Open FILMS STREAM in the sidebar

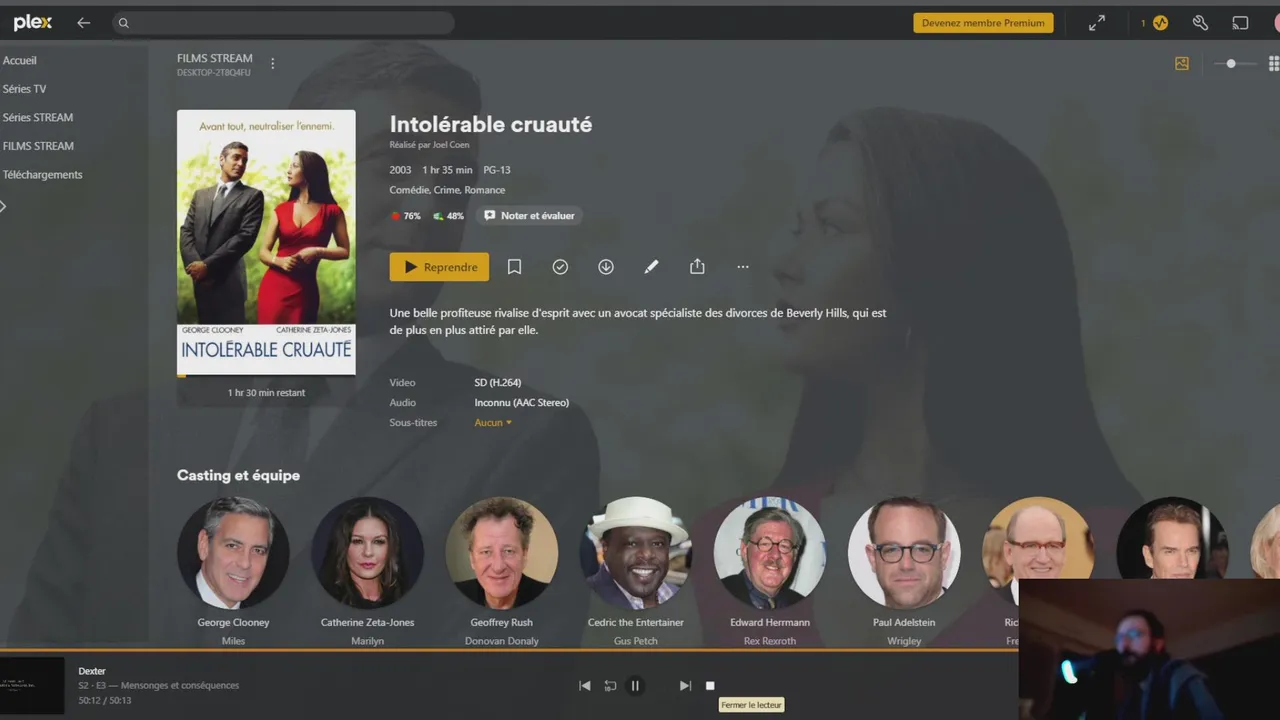point(38,146)
